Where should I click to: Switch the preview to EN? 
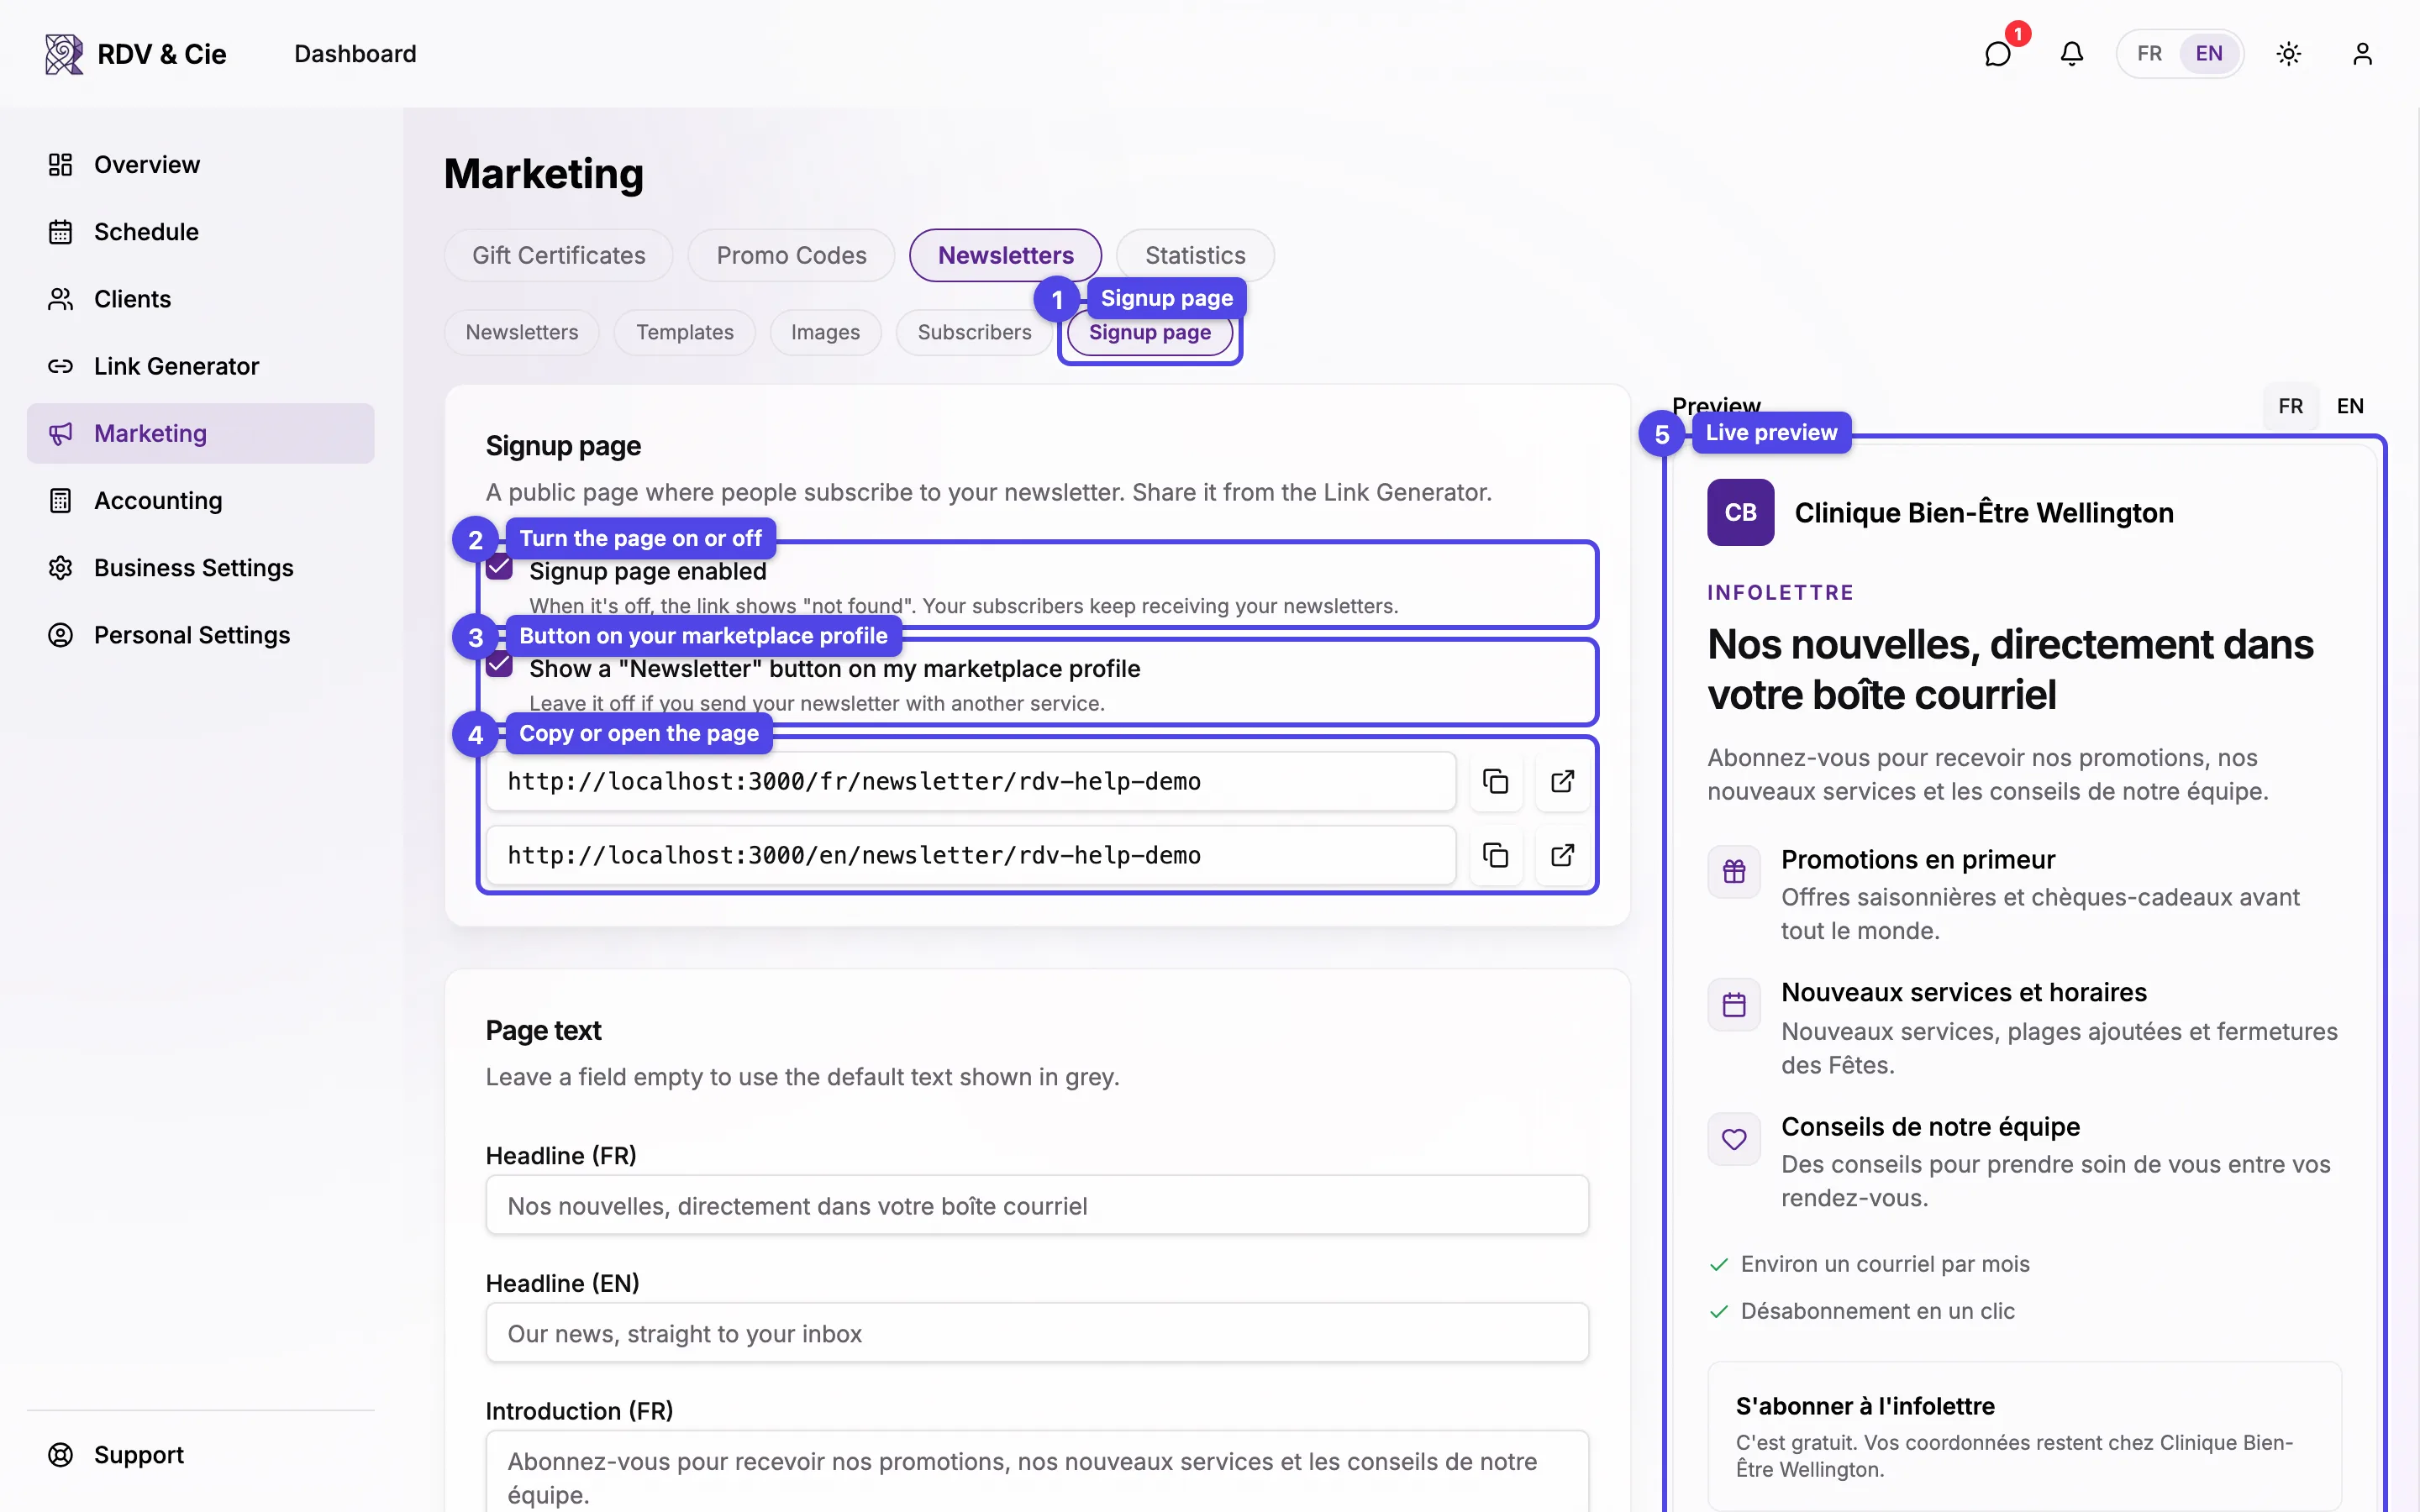tap(2350, 406)
